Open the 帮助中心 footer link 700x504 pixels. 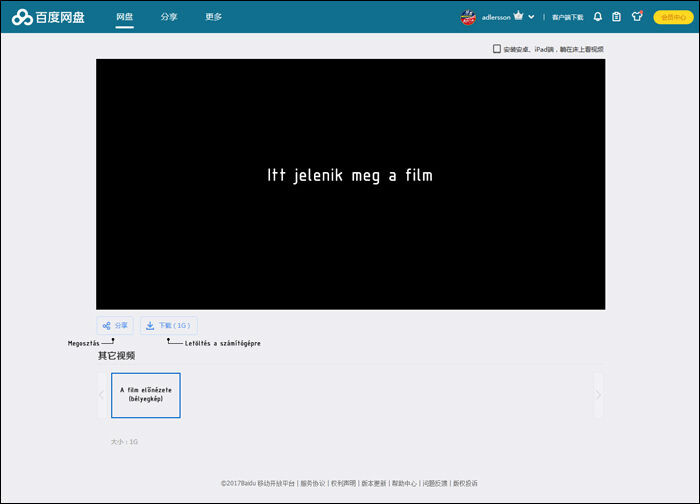click(404, 483)
